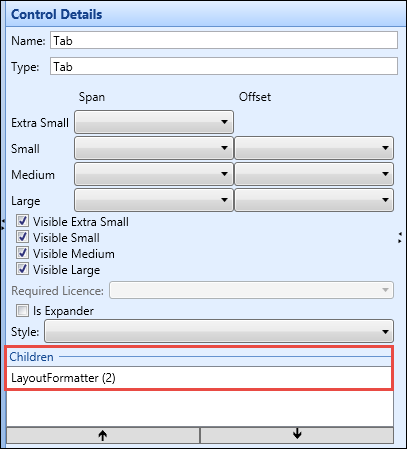This screenshot has height=449, width=407.
Task: Click the move up arrow button
Action: pos(103,435)
